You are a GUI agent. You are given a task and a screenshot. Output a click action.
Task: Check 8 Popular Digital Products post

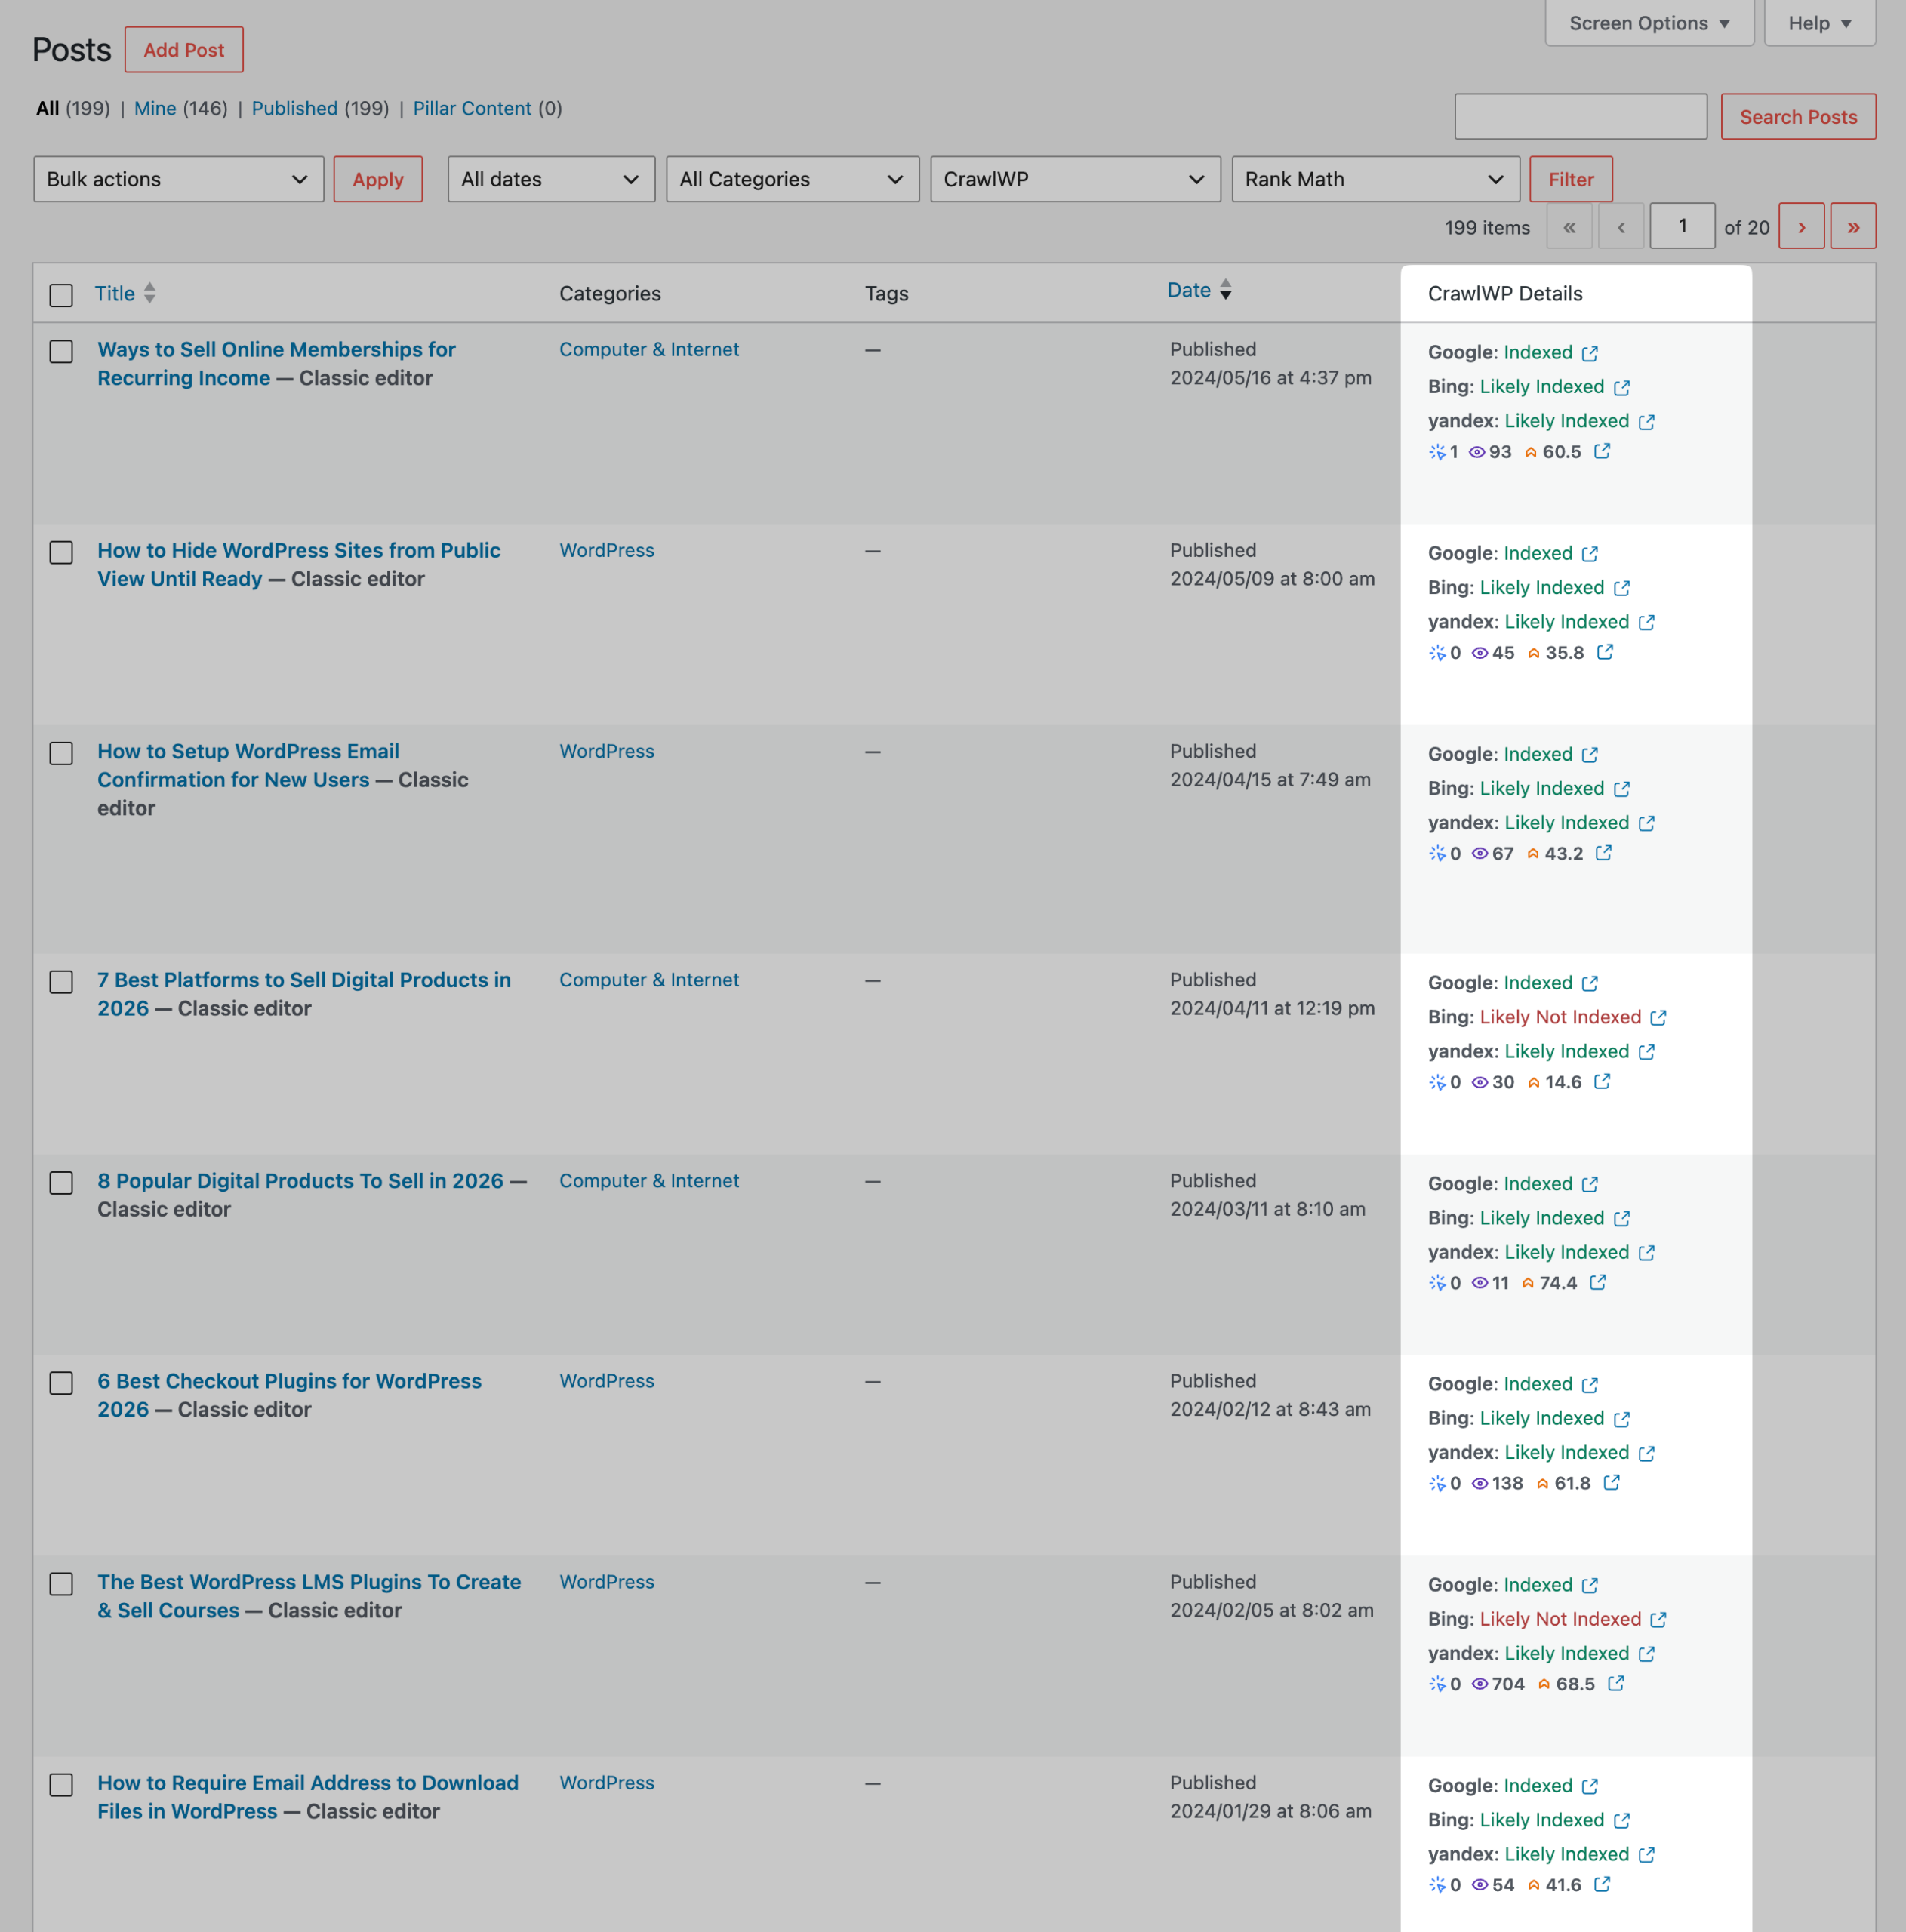click(x=61, y=1183)
